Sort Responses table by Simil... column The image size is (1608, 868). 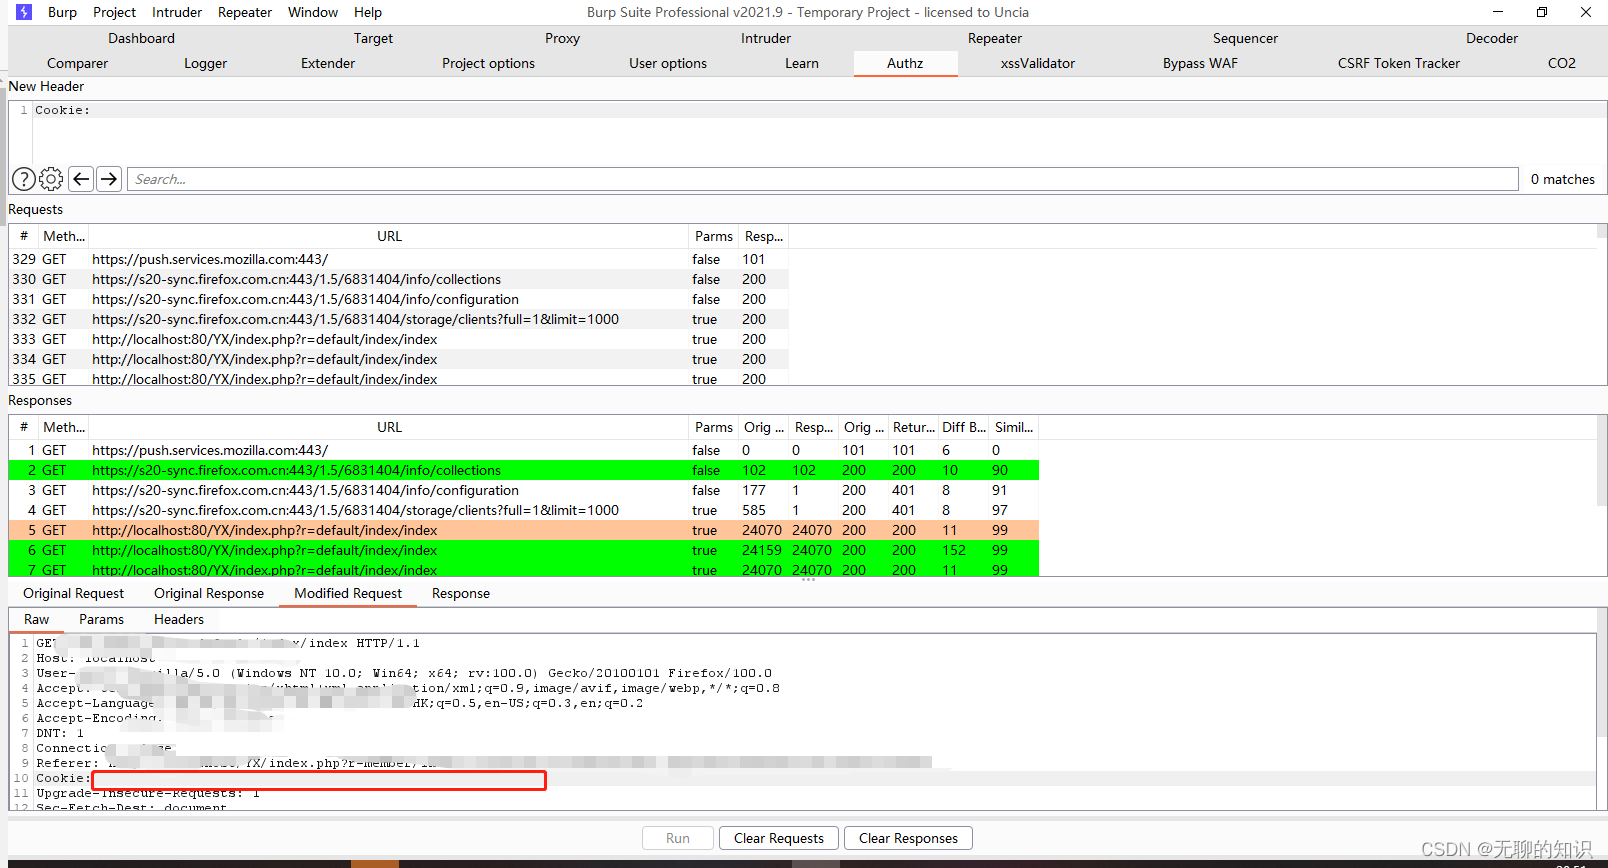(1014, 427)
